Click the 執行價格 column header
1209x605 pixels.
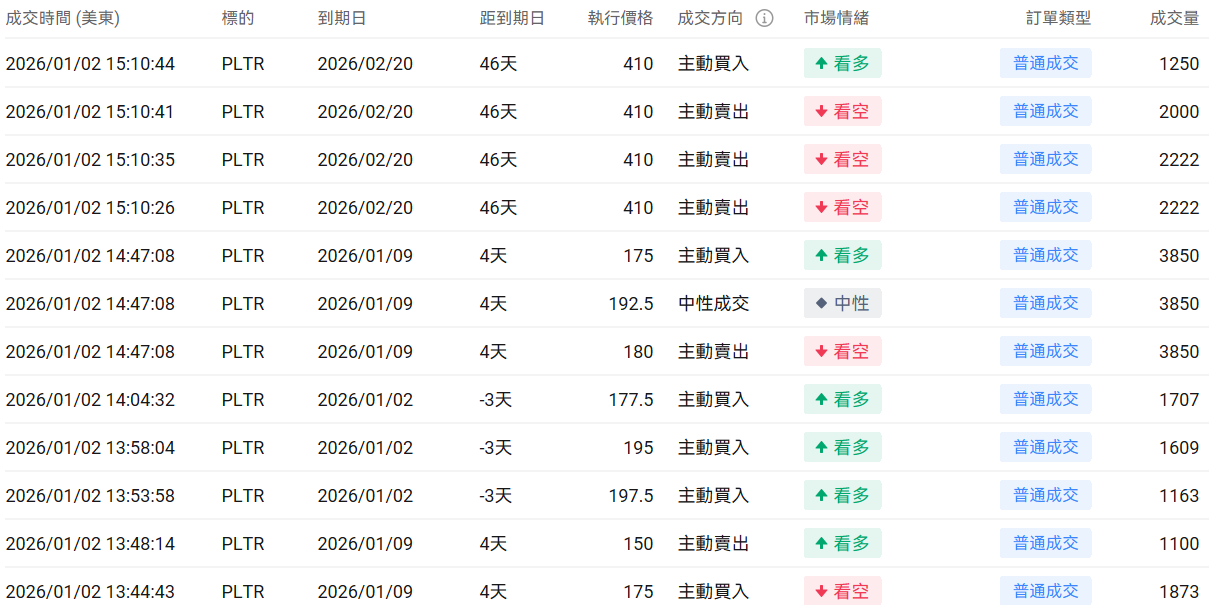click(x=620, y=18)
